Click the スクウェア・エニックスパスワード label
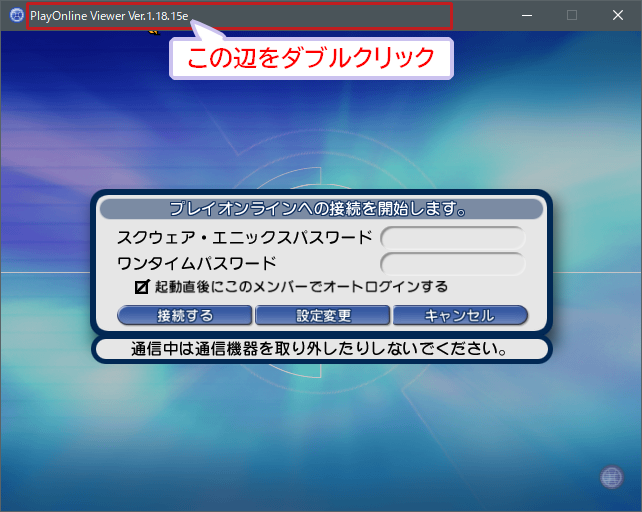The width and height of the screenshot is (642, 512). click(244, 238)
